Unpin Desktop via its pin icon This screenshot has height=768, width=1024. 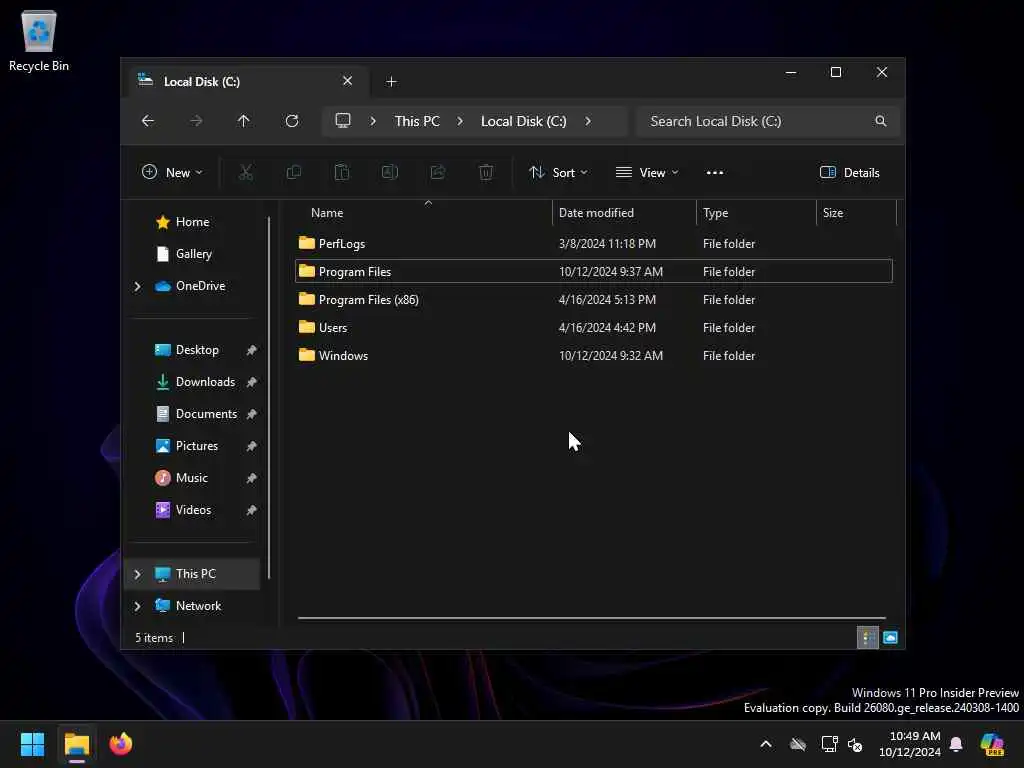[x=251, y=350]
